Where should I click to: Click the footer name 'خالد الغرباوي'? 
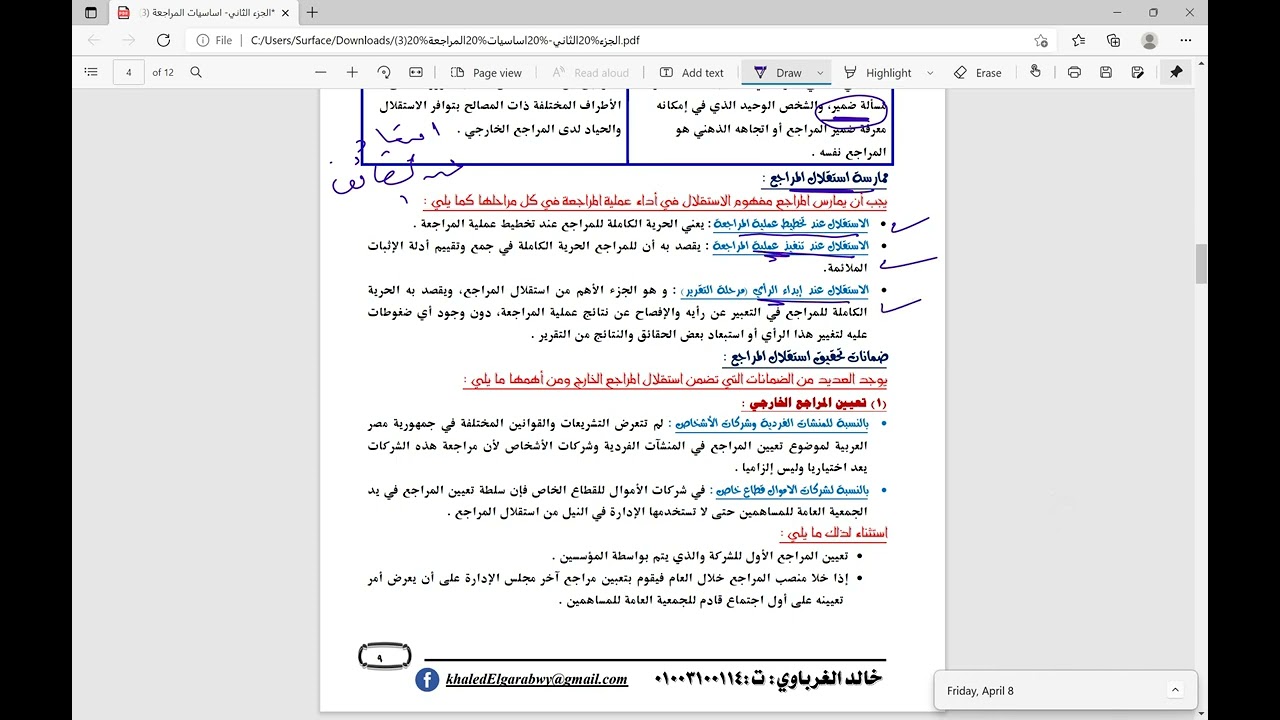[830, 678]
